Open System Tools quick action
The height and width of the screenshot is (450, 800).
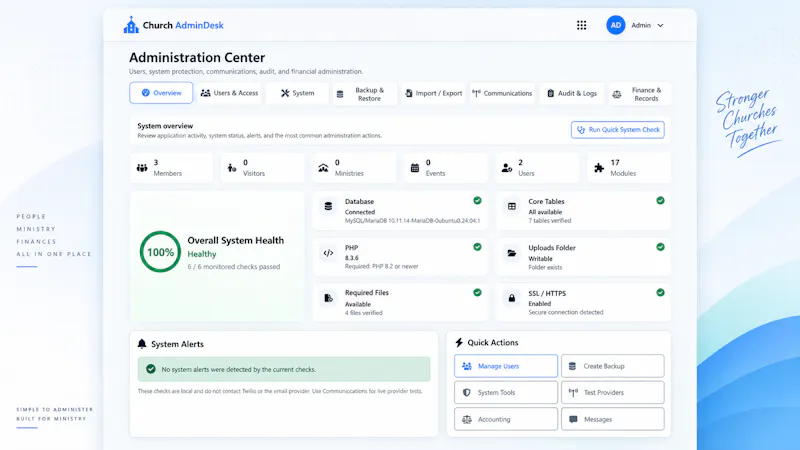point(506,392)
